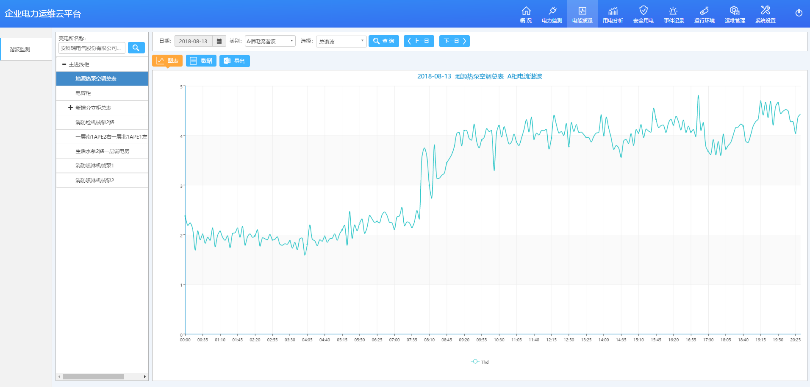Image resolution: width=811 pixels, height=387 pixels.
Task: Open the power monitoring plug icon
Action: (x=552, y=14)
